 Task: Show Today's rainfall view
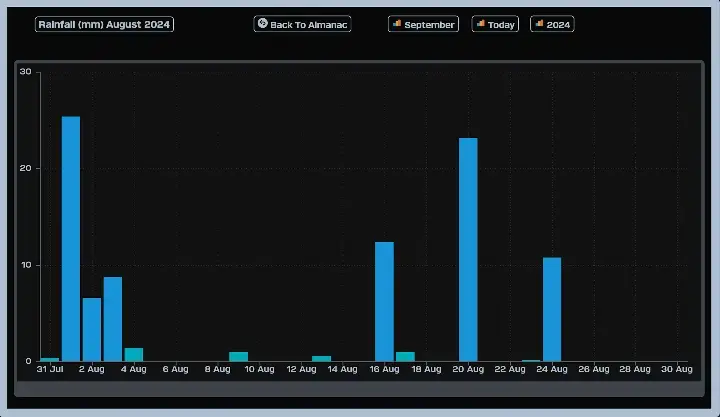[x=495, y=24]
